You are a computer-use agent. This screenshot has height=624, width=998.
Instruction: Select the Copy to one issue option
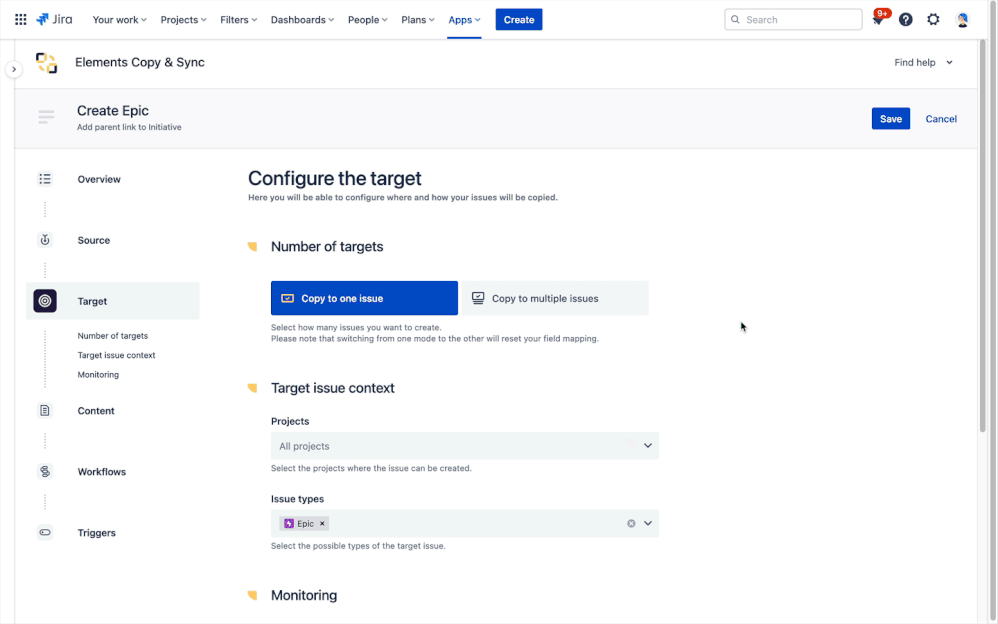(x=364, y=297)
